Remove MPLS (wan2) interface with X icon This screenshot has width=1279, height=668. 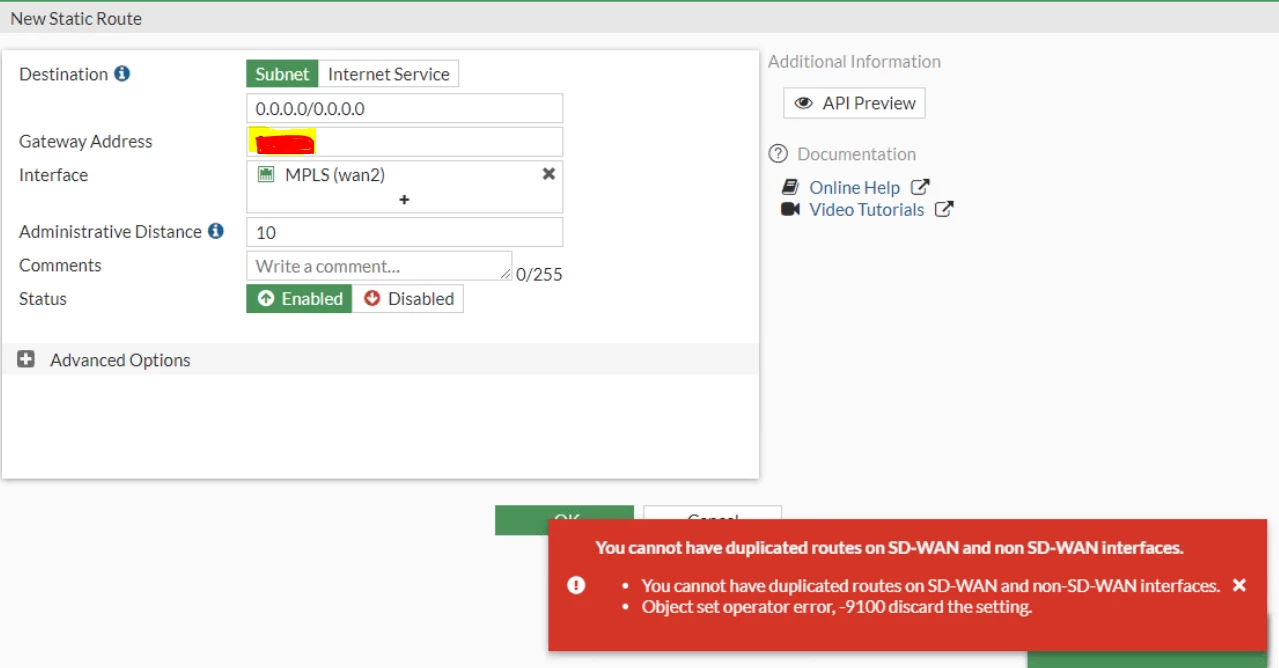(x=548, y=174)
